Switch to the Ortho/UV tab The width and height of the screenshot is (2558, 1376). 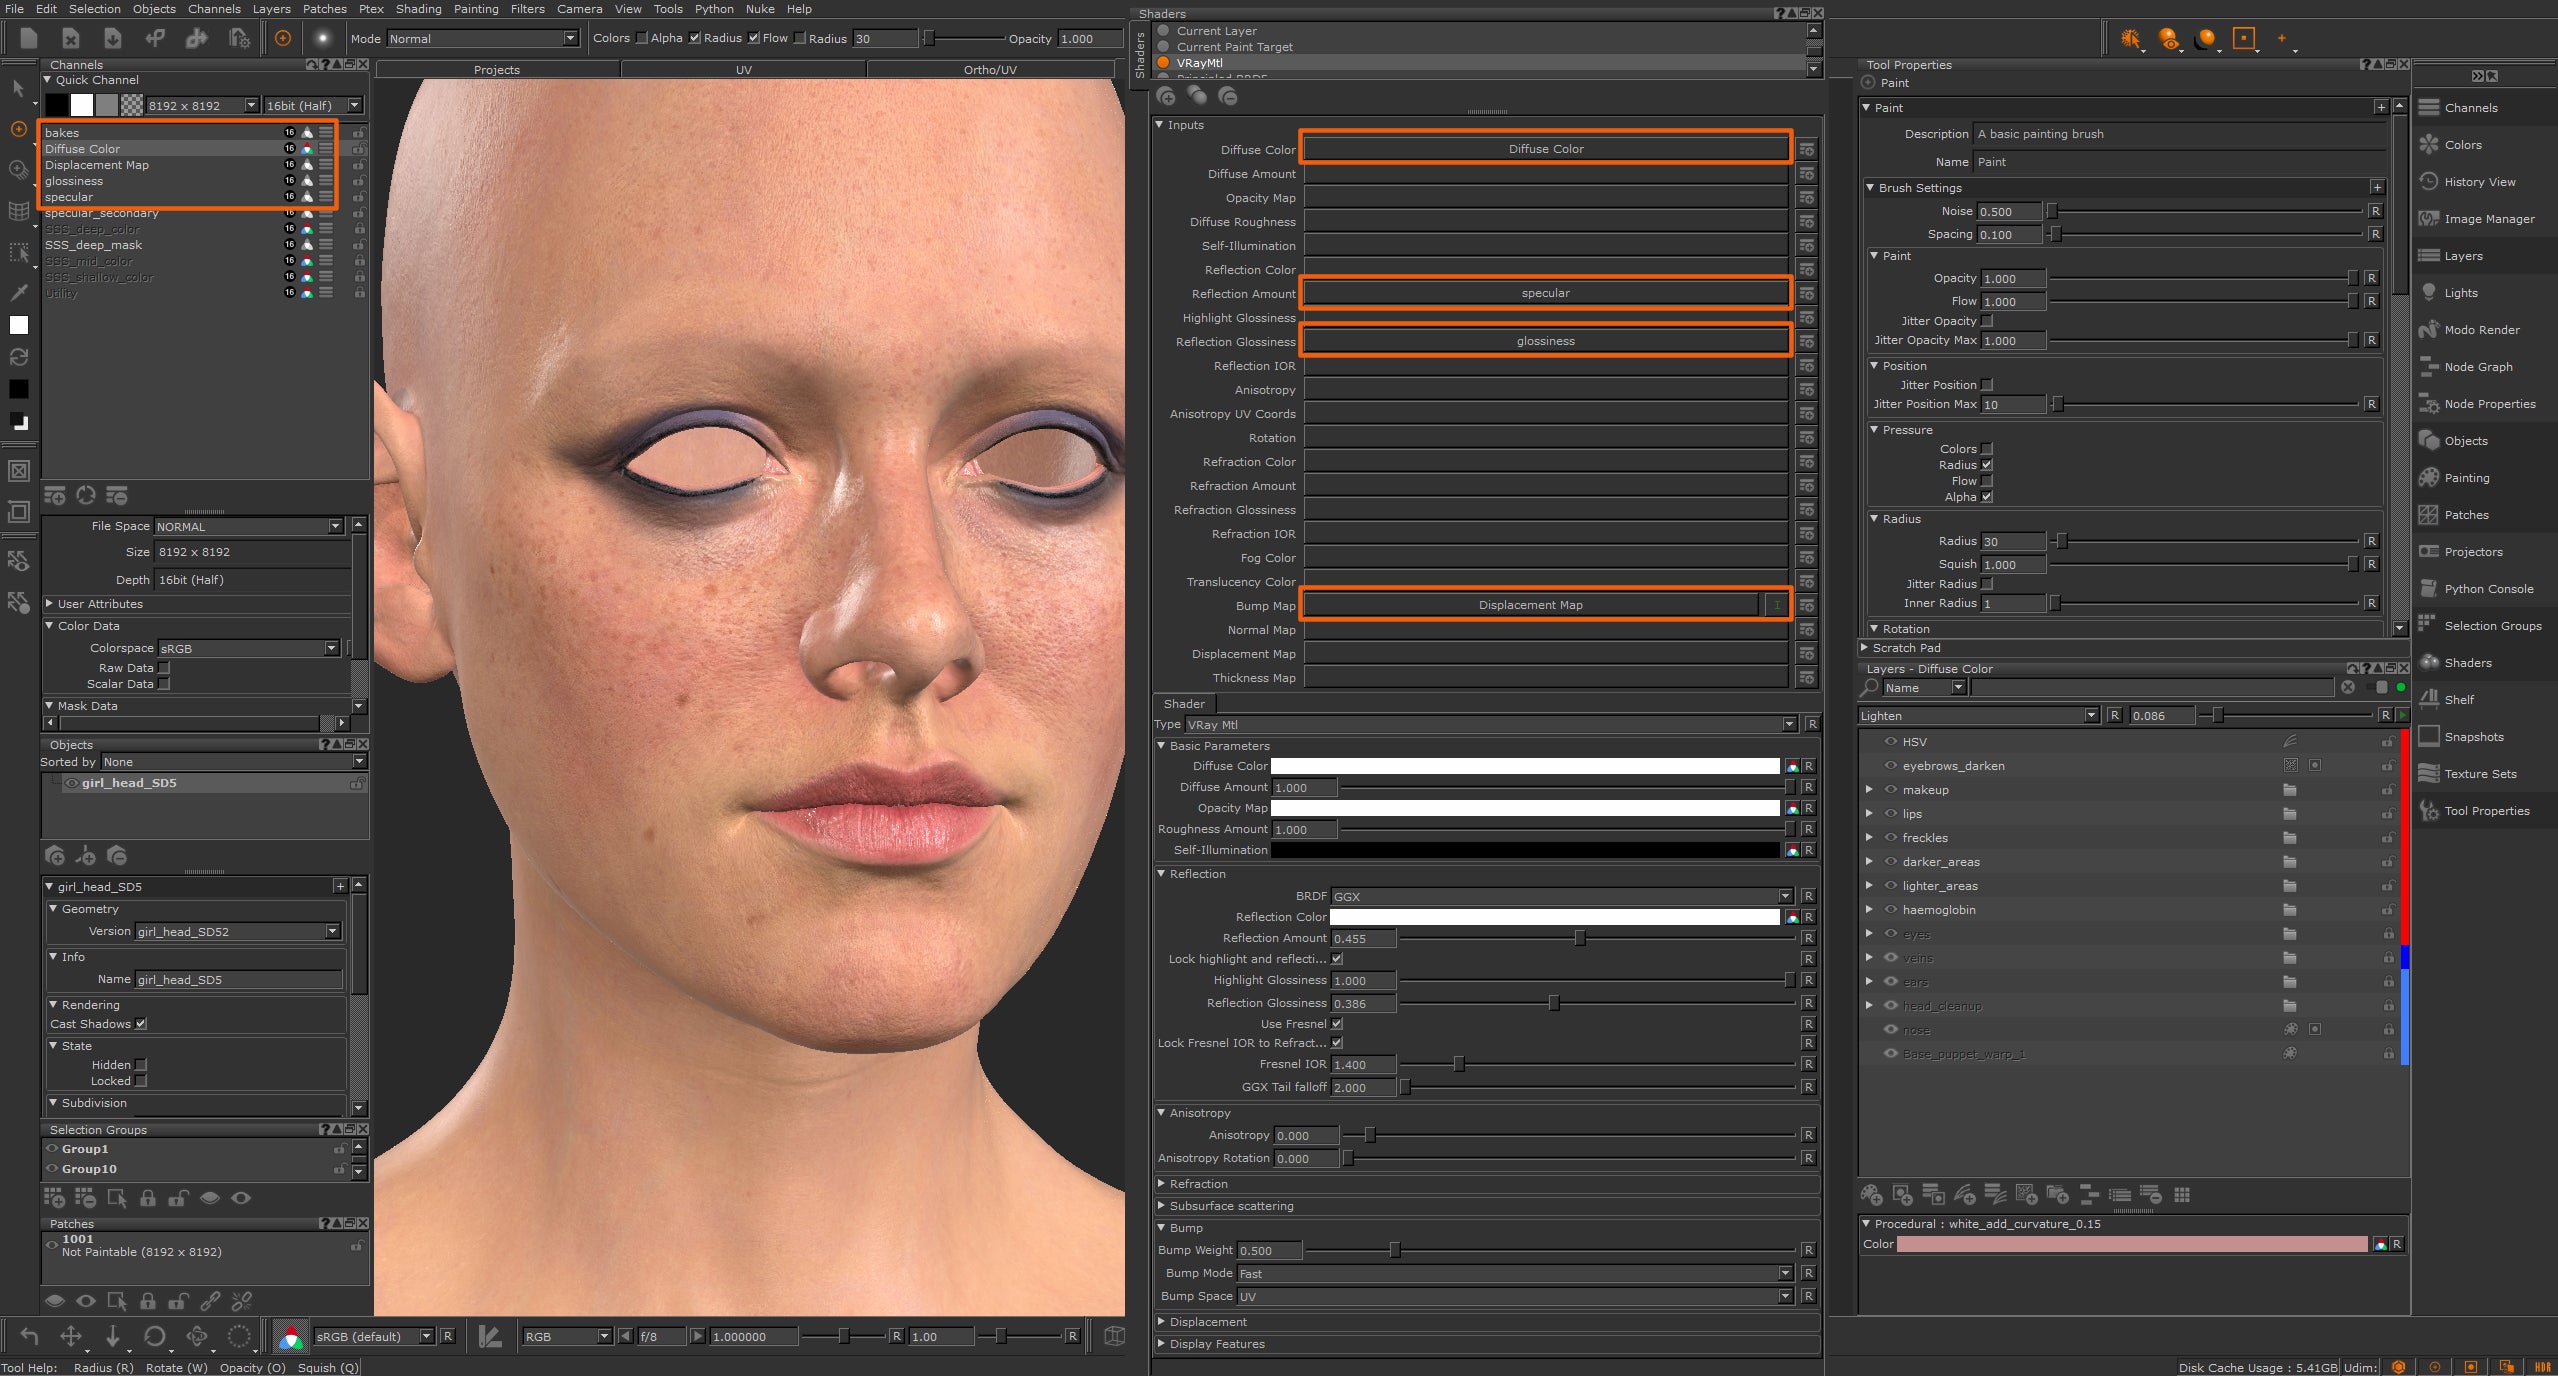[x=990, y=70]
